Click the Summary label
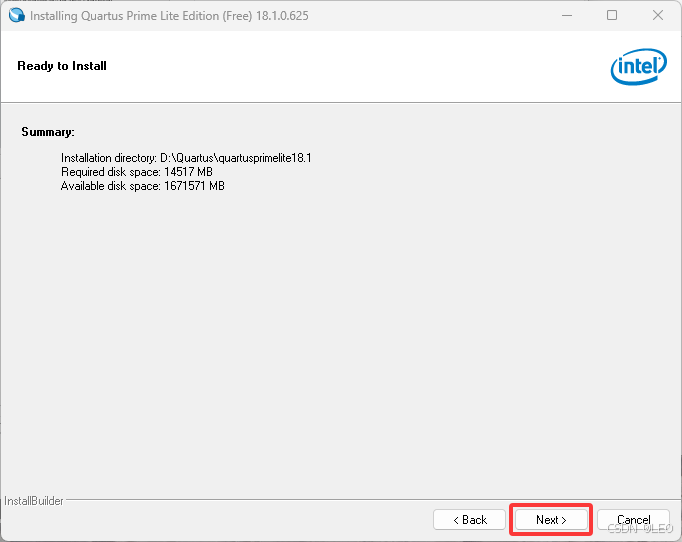The image size is (682, 542). [x=48, y=132]
